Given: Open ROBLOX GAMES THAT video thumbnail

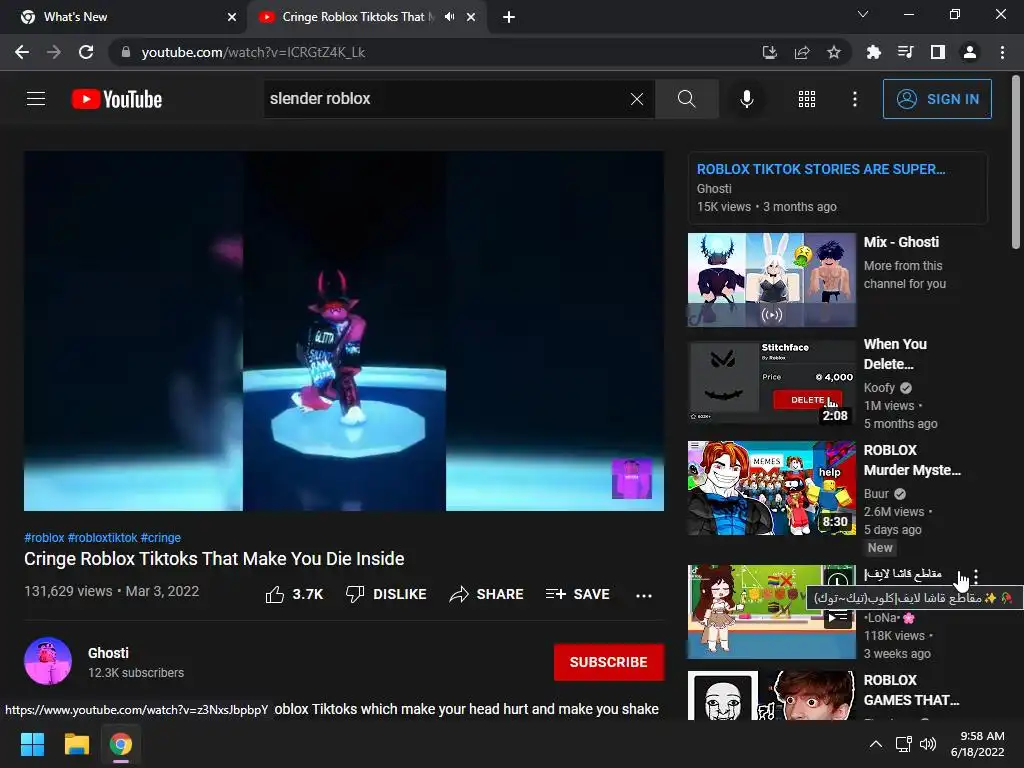Looking at the screenshot, I should 771,696.
